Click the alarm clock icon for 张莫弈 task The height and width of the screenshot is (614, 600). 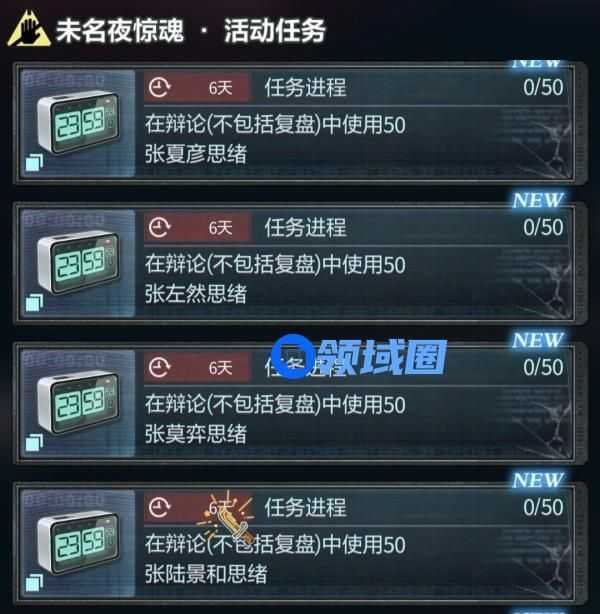tap(78, 403)
